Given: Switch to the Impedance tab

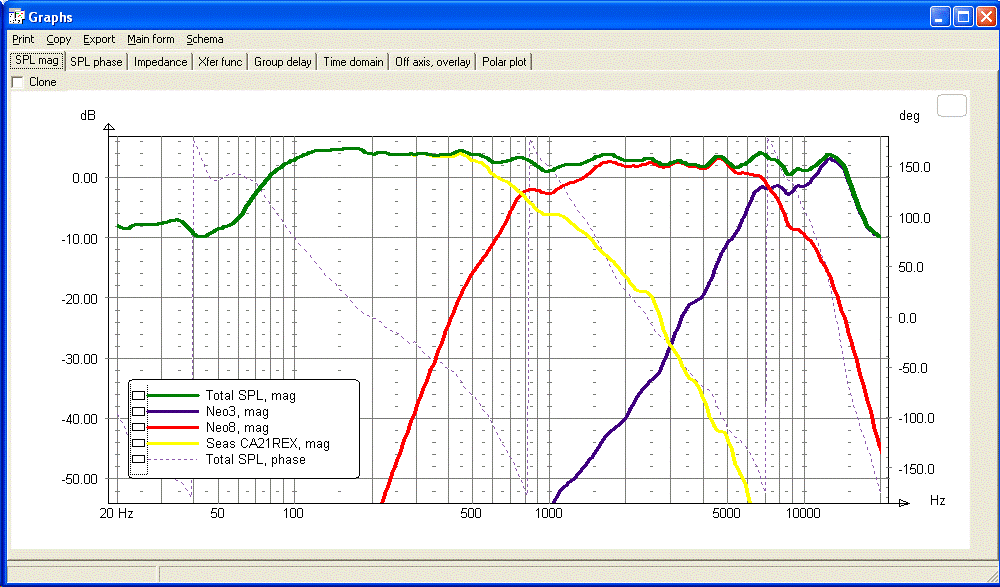Looking at the screenshot, I should pyautogui.click(x=161, y=62).
